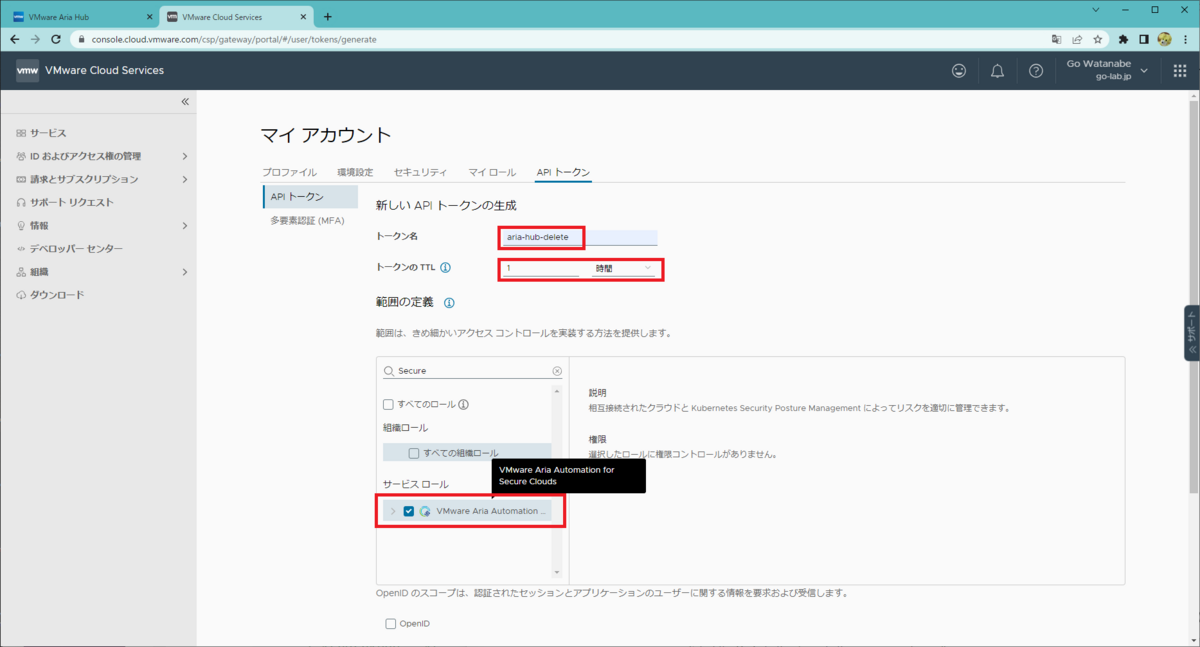The image size is (1200, 647).
Task: Switch to the セキュリティ tab
Action: click(x=420, y=172)
